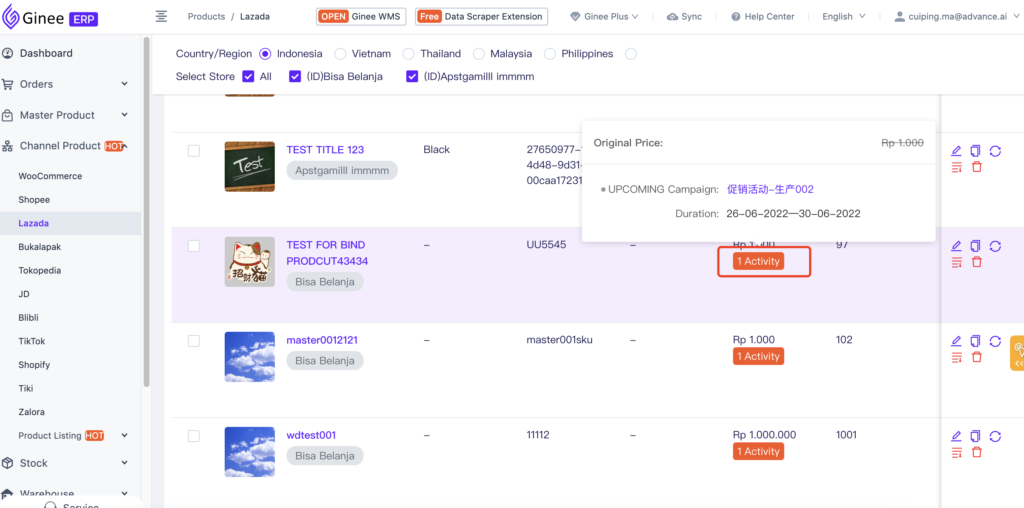Select the Vietnam country radio button

coord(340,54)
